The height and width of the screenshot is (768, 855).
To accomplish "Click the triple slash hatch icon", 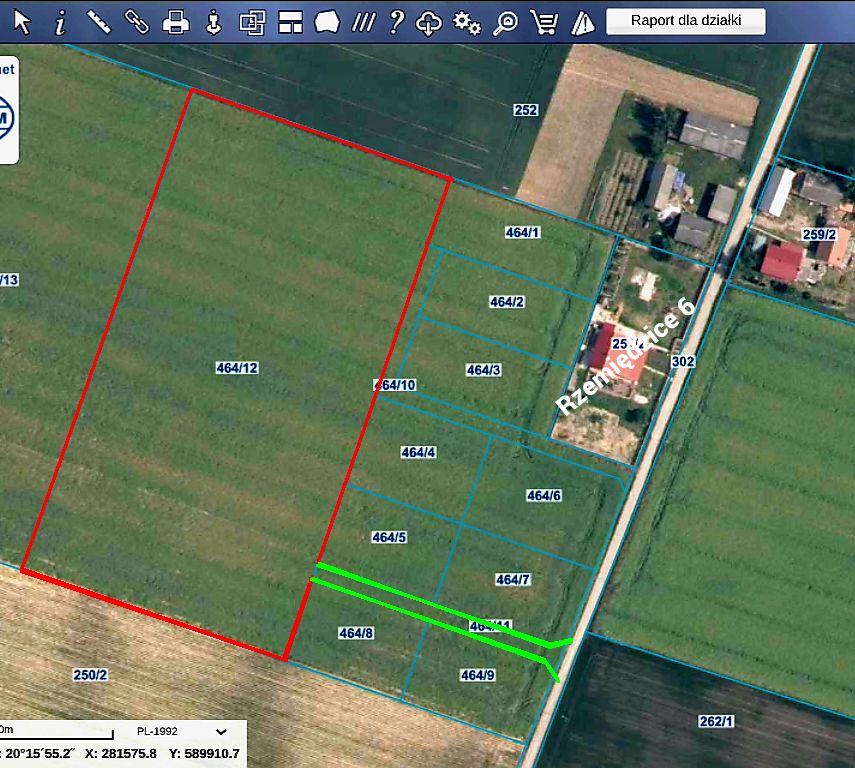I will point(363,23).
